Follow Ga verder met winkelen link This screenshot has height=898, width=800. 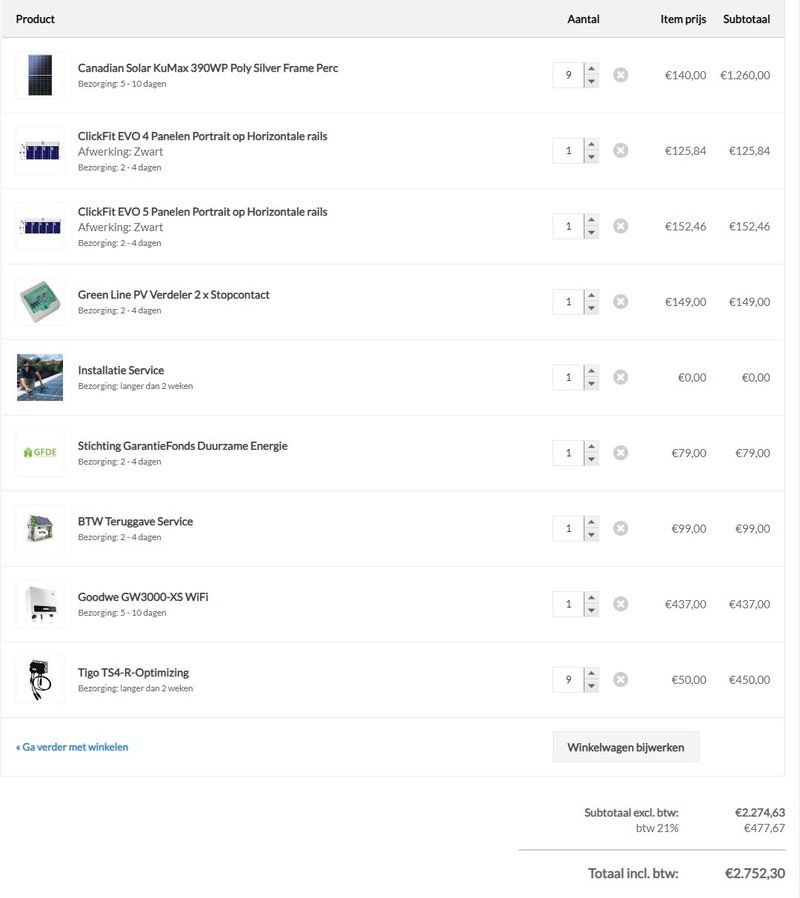coord(72,747)
